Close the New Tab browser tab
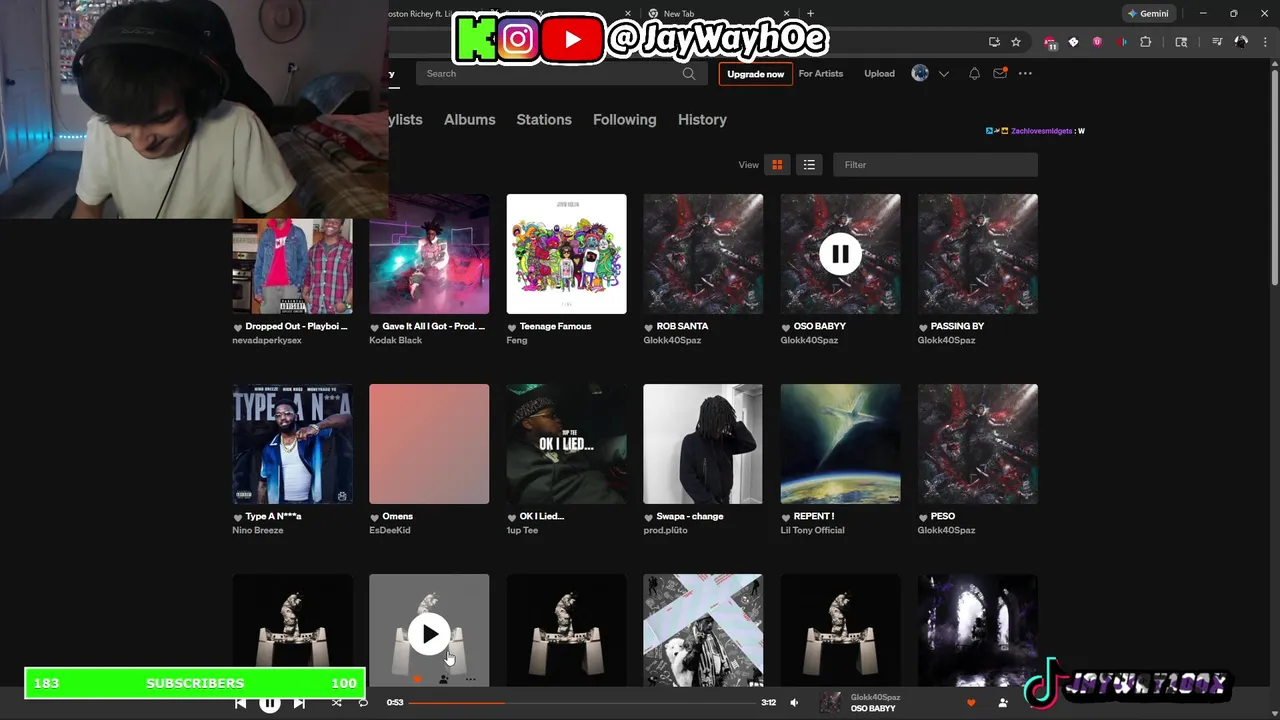Viewport: 1280px width, 720px height. (x=785, y=14)
